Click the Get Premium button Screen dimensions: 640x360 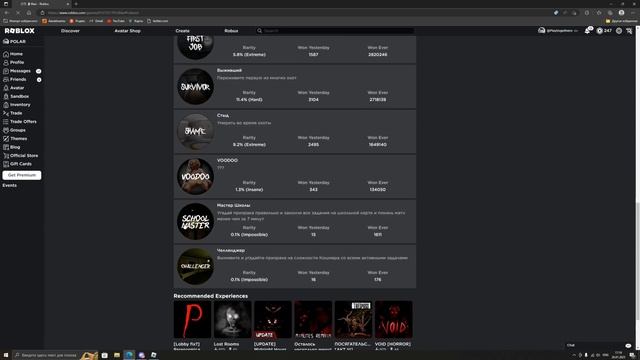point(22,175)
